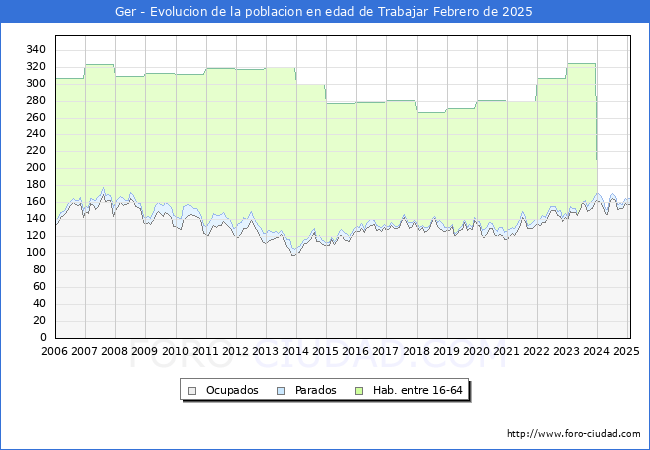Viewport: 650px width, 450px height.
Task: Click the 120 y-axis value
Action: point(36,235)
